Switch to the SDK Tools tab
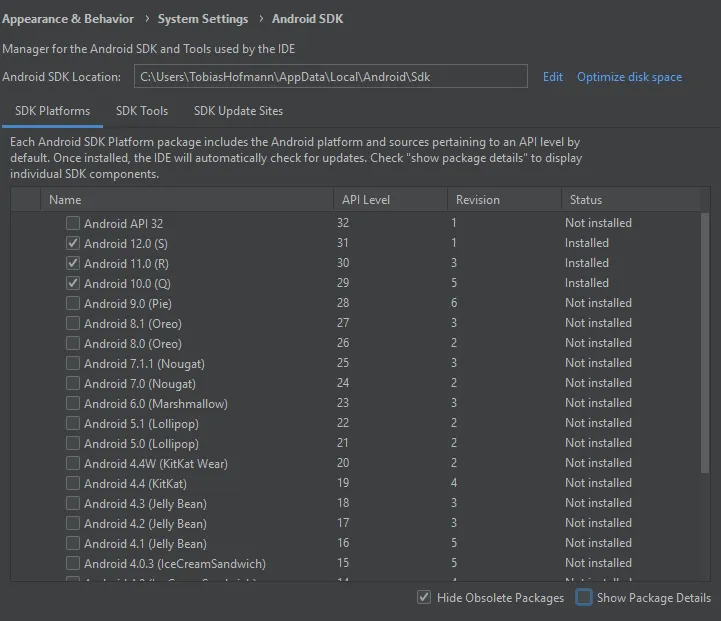The width and height of the screenshot is (721, 621). (142, 111)
